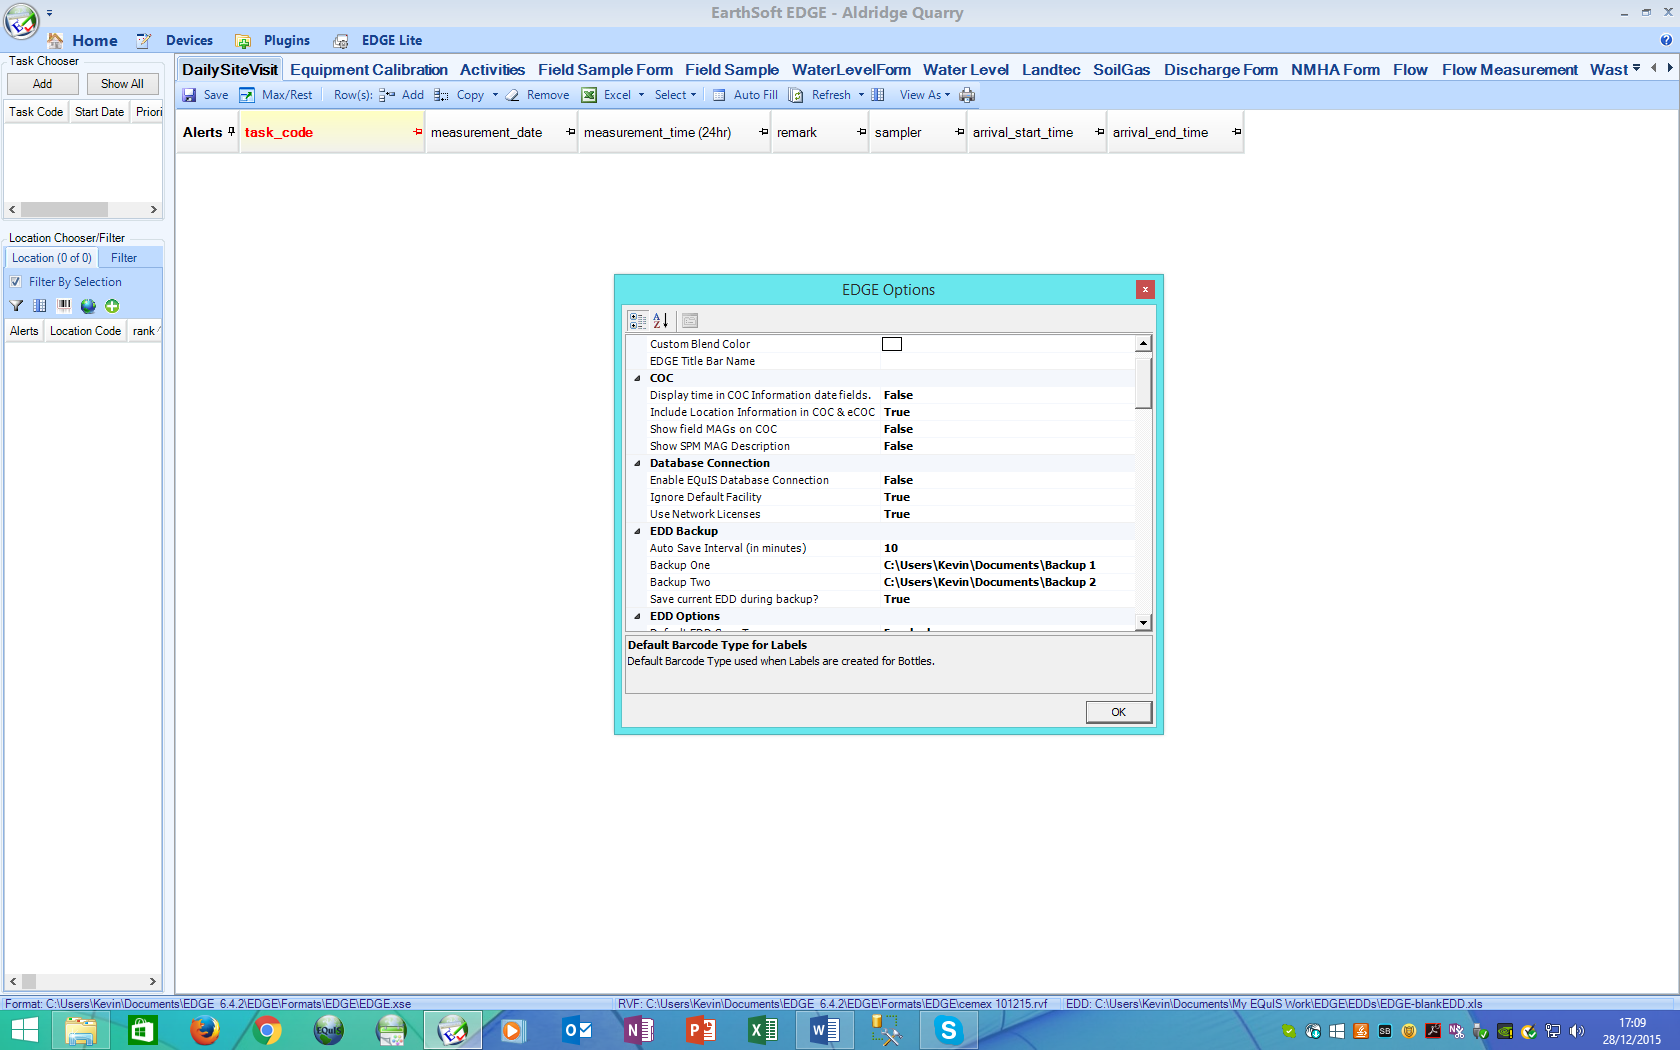1680x1050 pixels.
Task: Click the Max/Rest window icon
Action: [x=247, y=95]
